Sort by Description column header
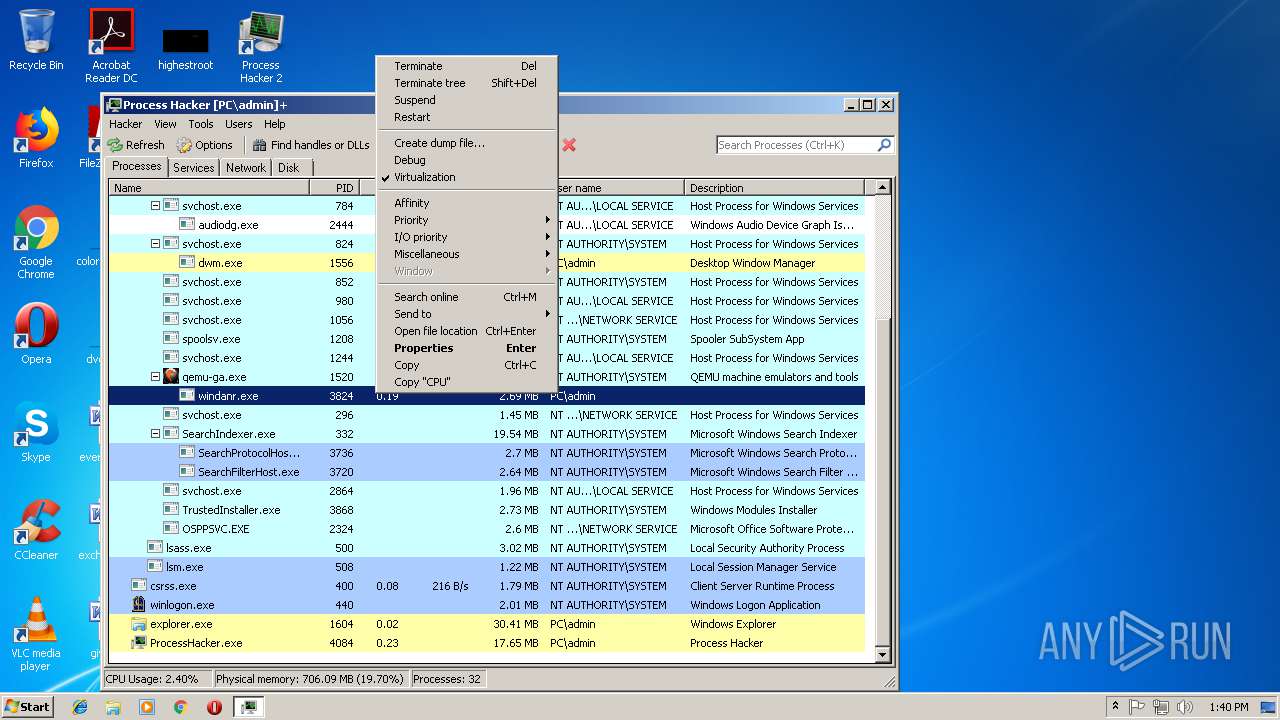The height and width of the screenshot is (720, 1280). (774, 188)
